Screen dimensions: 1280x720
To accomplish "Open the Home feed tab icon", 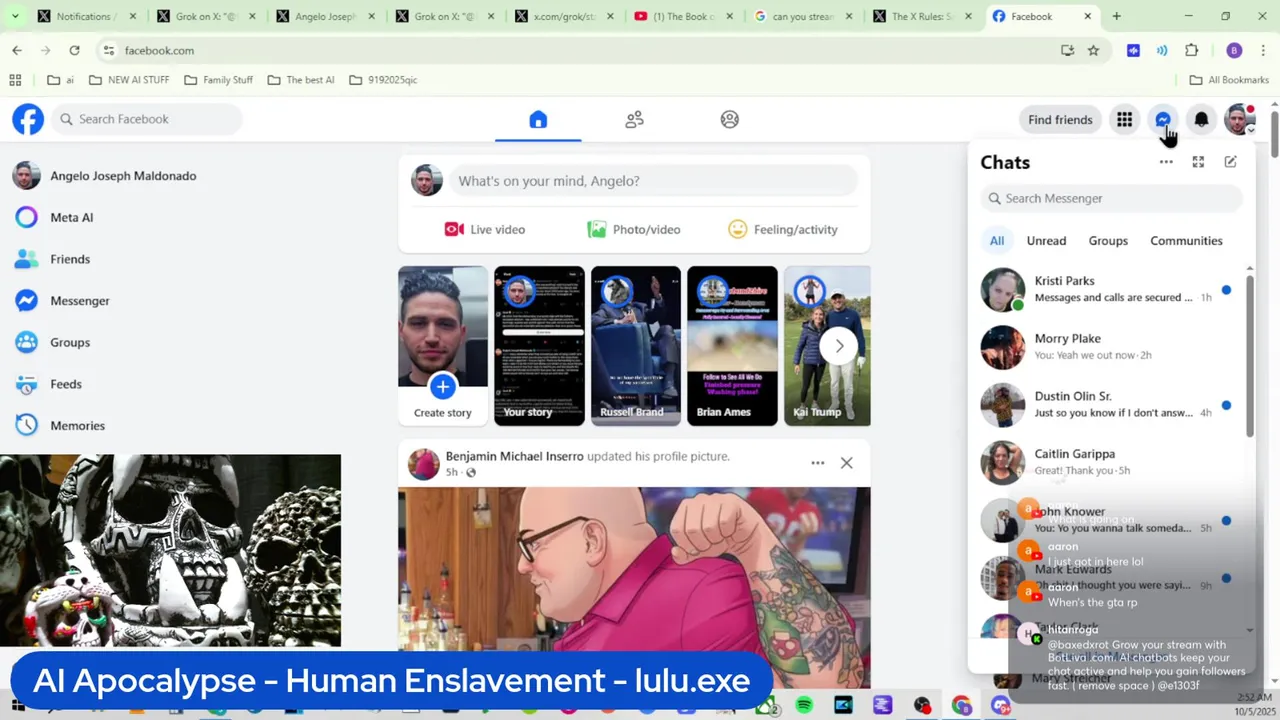I will point(538,120).
